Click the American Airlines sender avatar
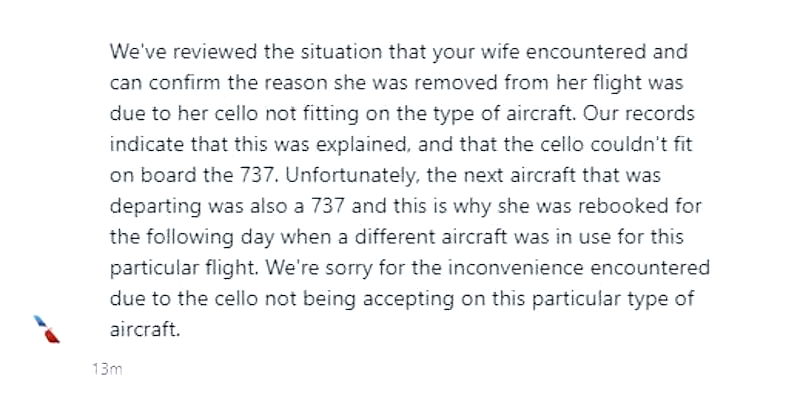800x415 pixels. [x=44, y=329]
